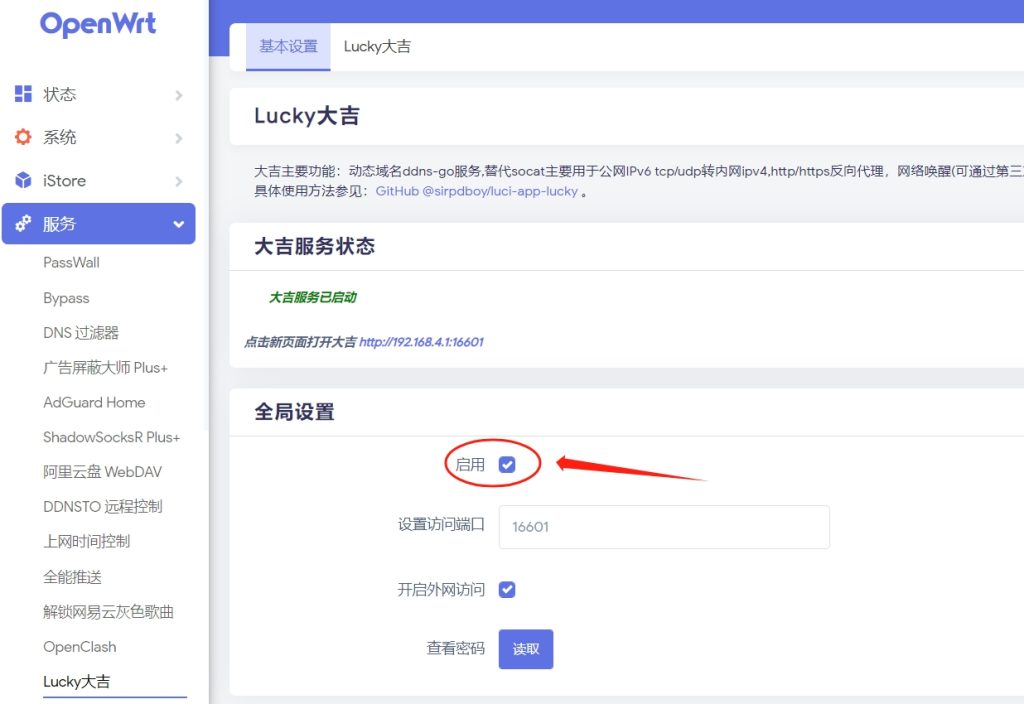Select Lucky大吉 in the sidebar

pos(76,681)
